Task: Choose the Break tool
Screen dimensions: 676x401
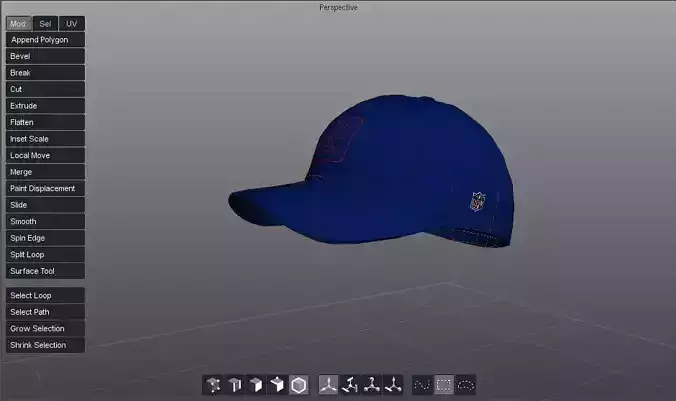Action: tap(45, 73)
